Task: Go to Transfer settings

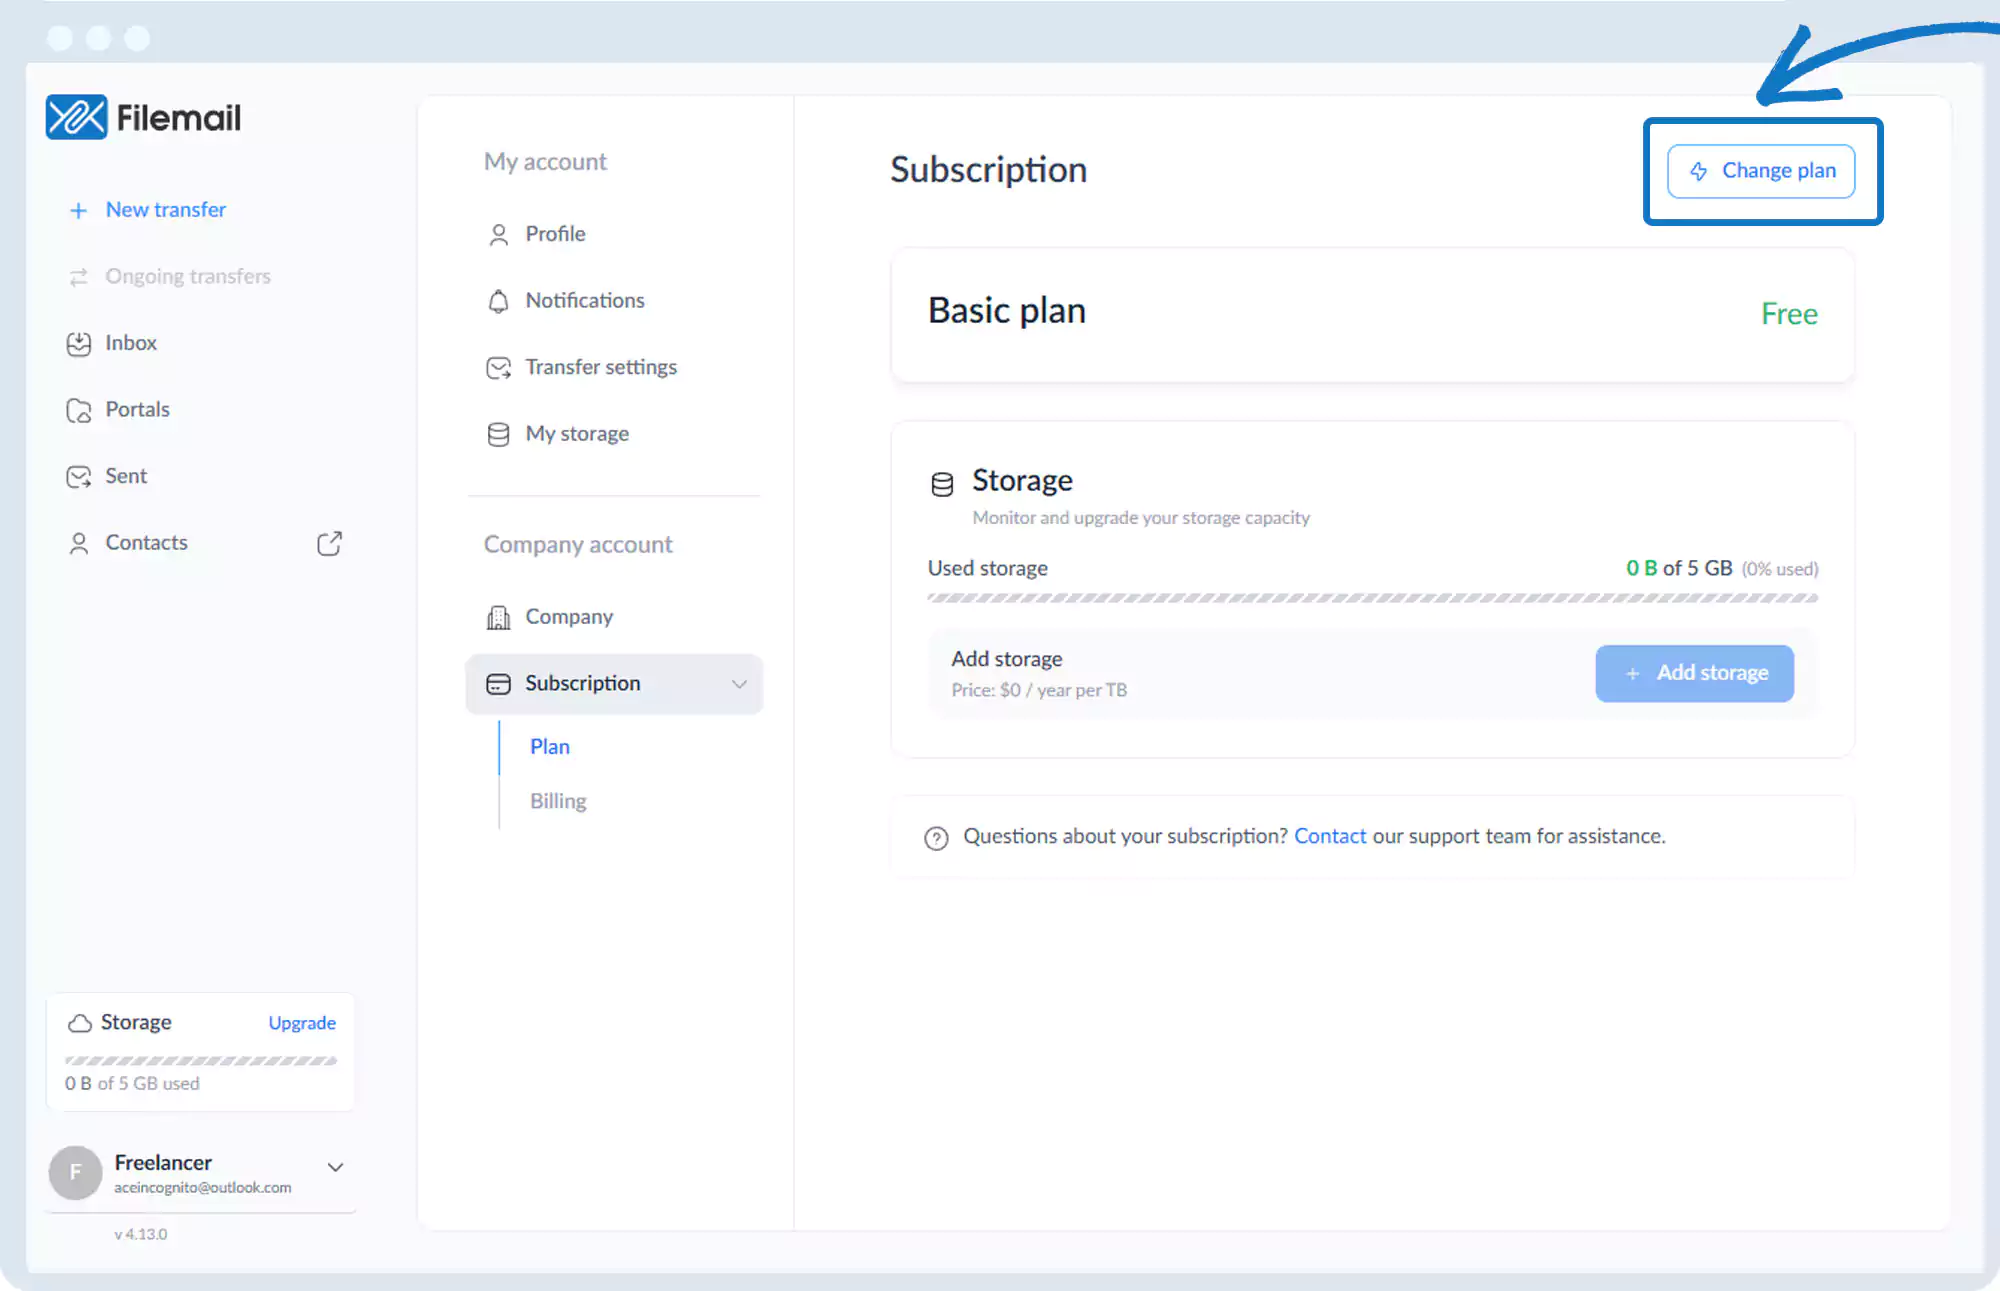Action: [x=600, y=367]
